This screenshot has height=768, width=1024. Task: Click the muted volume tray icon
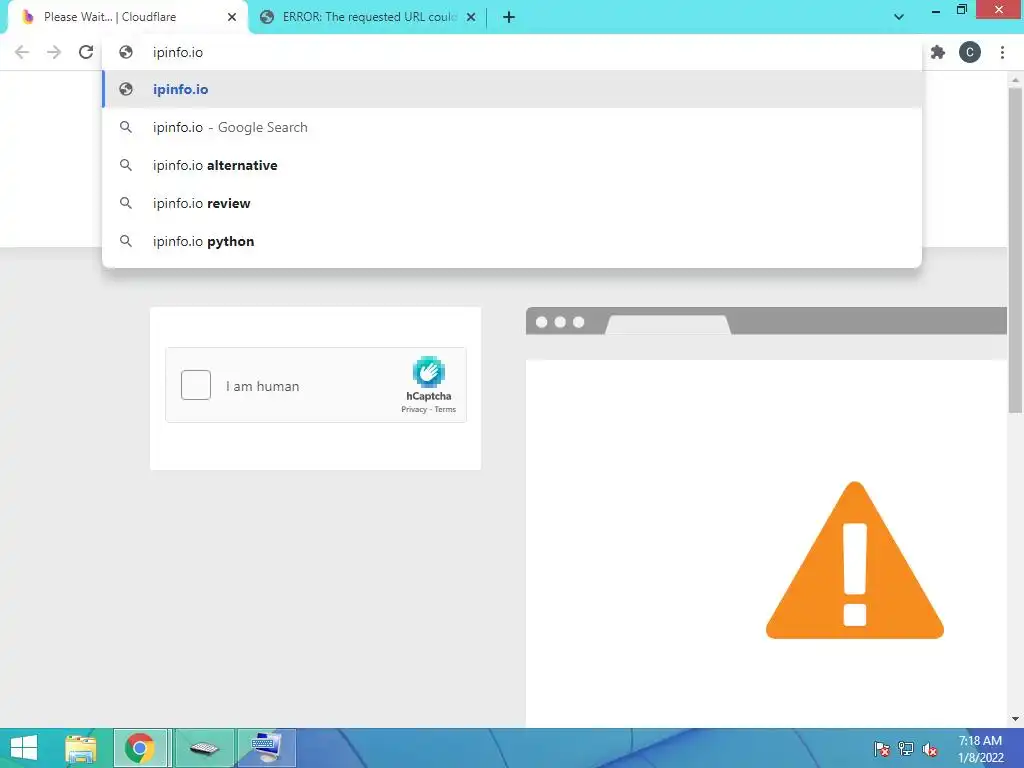pos(929,749)
